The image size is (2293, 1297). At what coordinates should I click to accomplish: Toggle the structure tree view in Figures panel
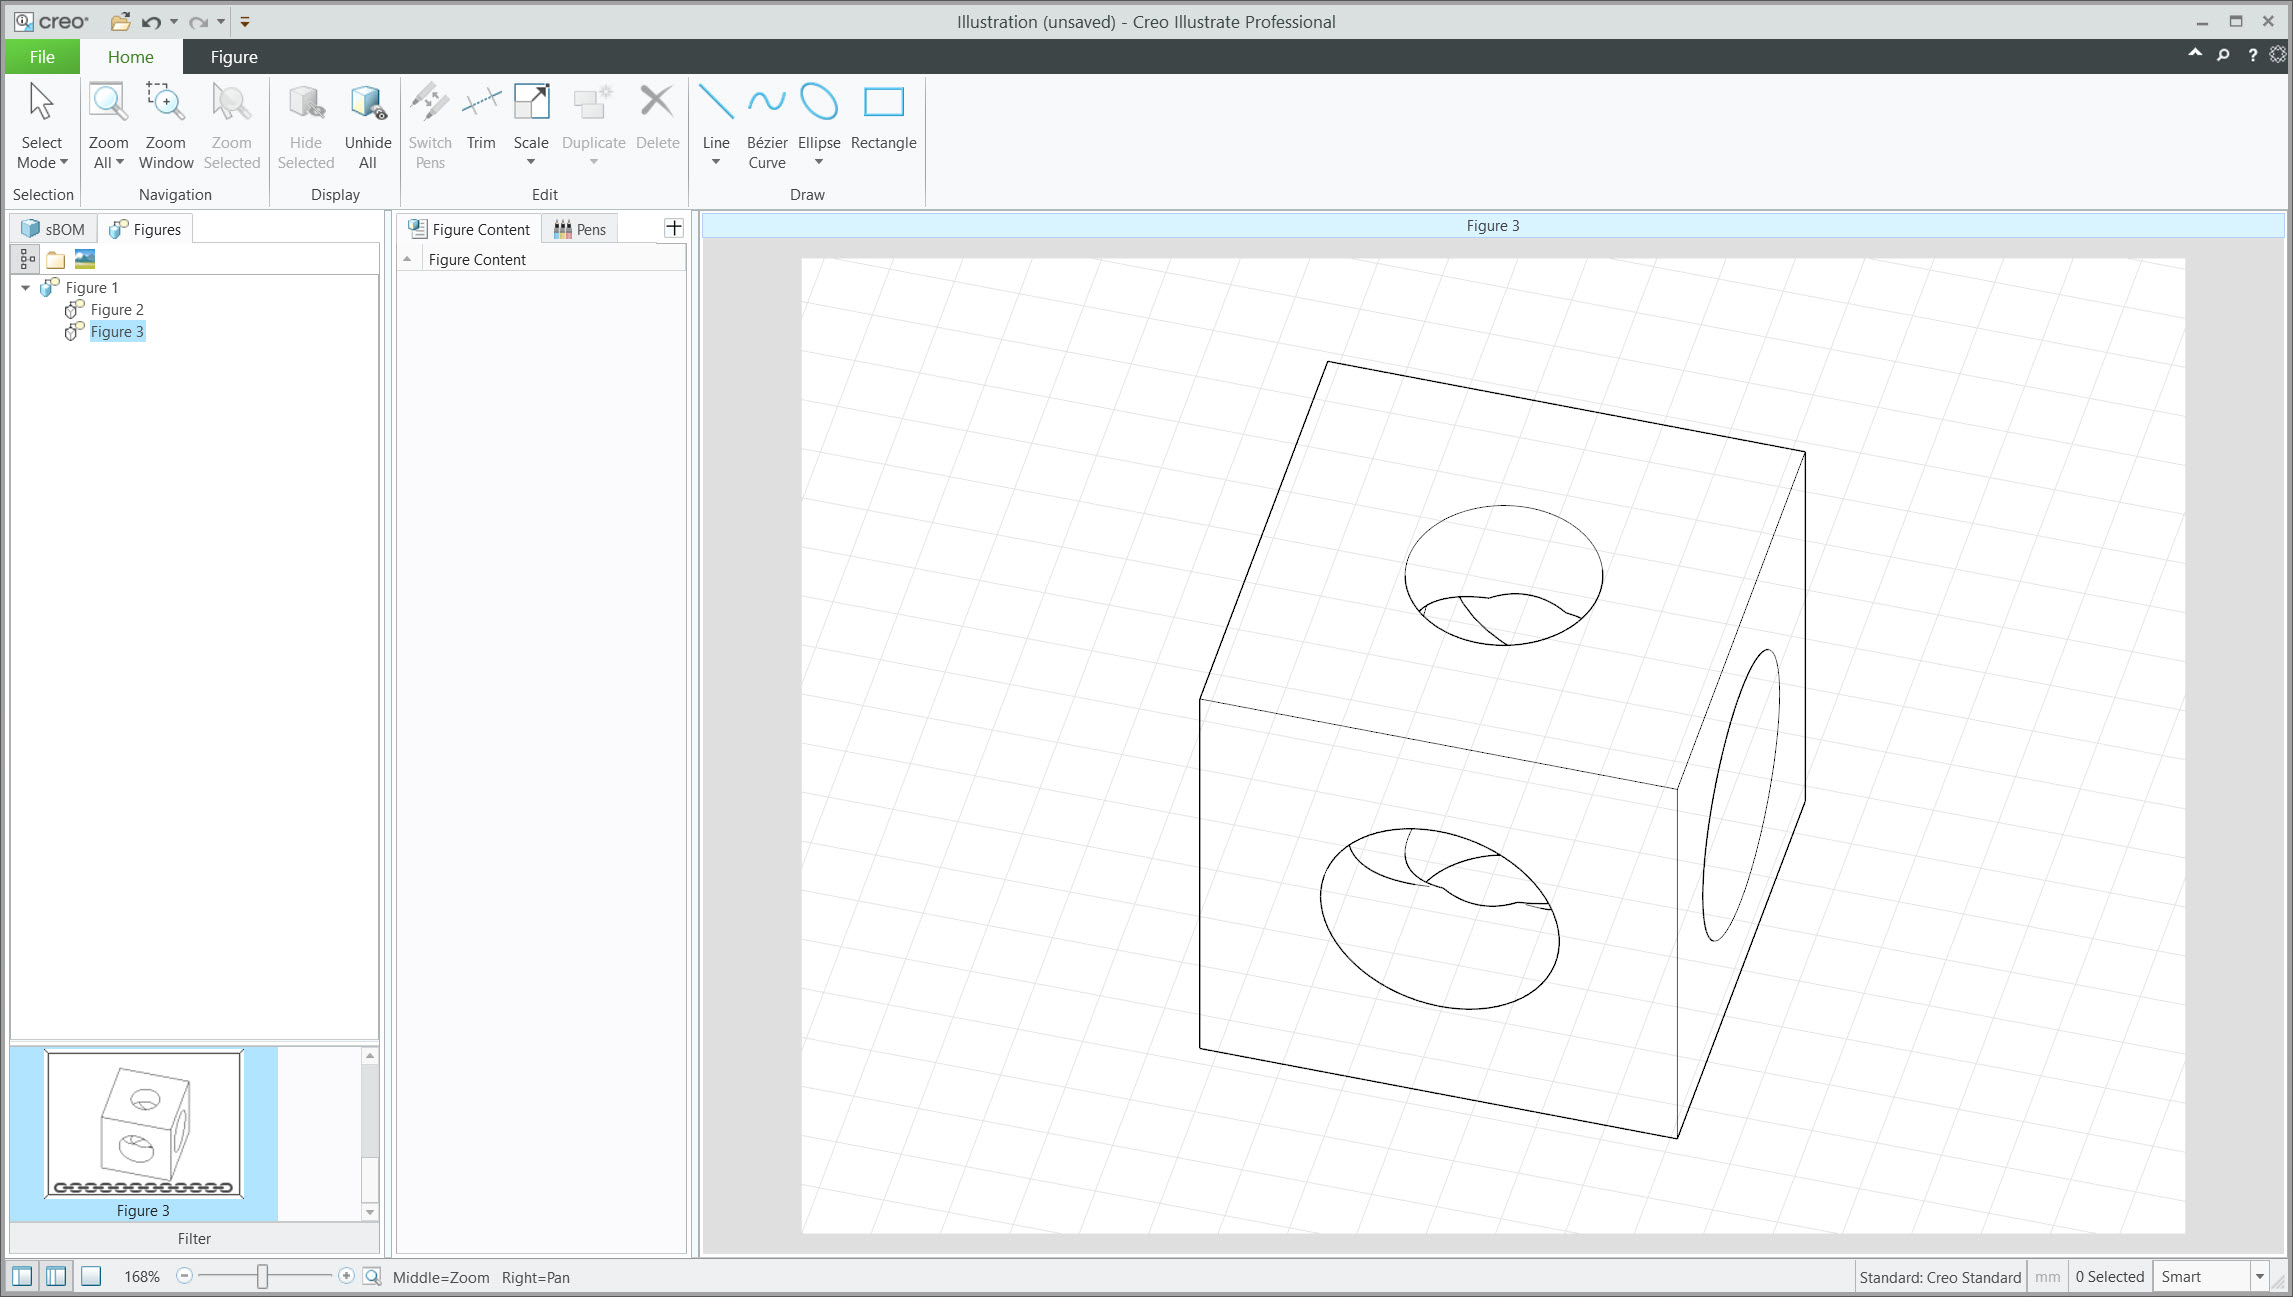click(25, 258)
